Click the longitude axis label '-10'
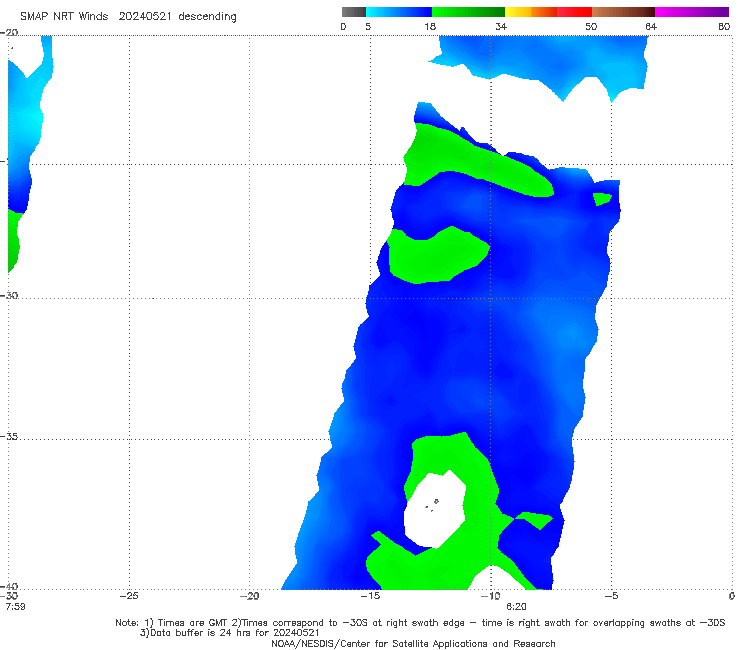Image resolution: width=740 pixels, height=650 pixels. [x=490, y=596]
